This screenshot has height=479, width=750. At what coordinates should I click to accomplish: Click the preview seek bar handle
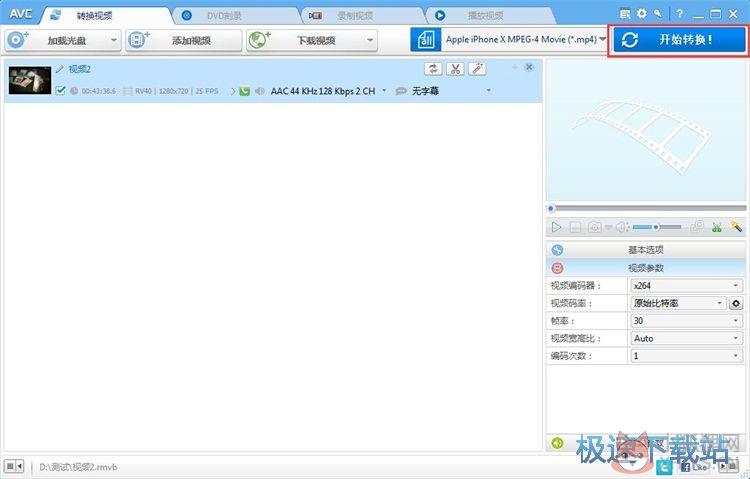(551, 208)
